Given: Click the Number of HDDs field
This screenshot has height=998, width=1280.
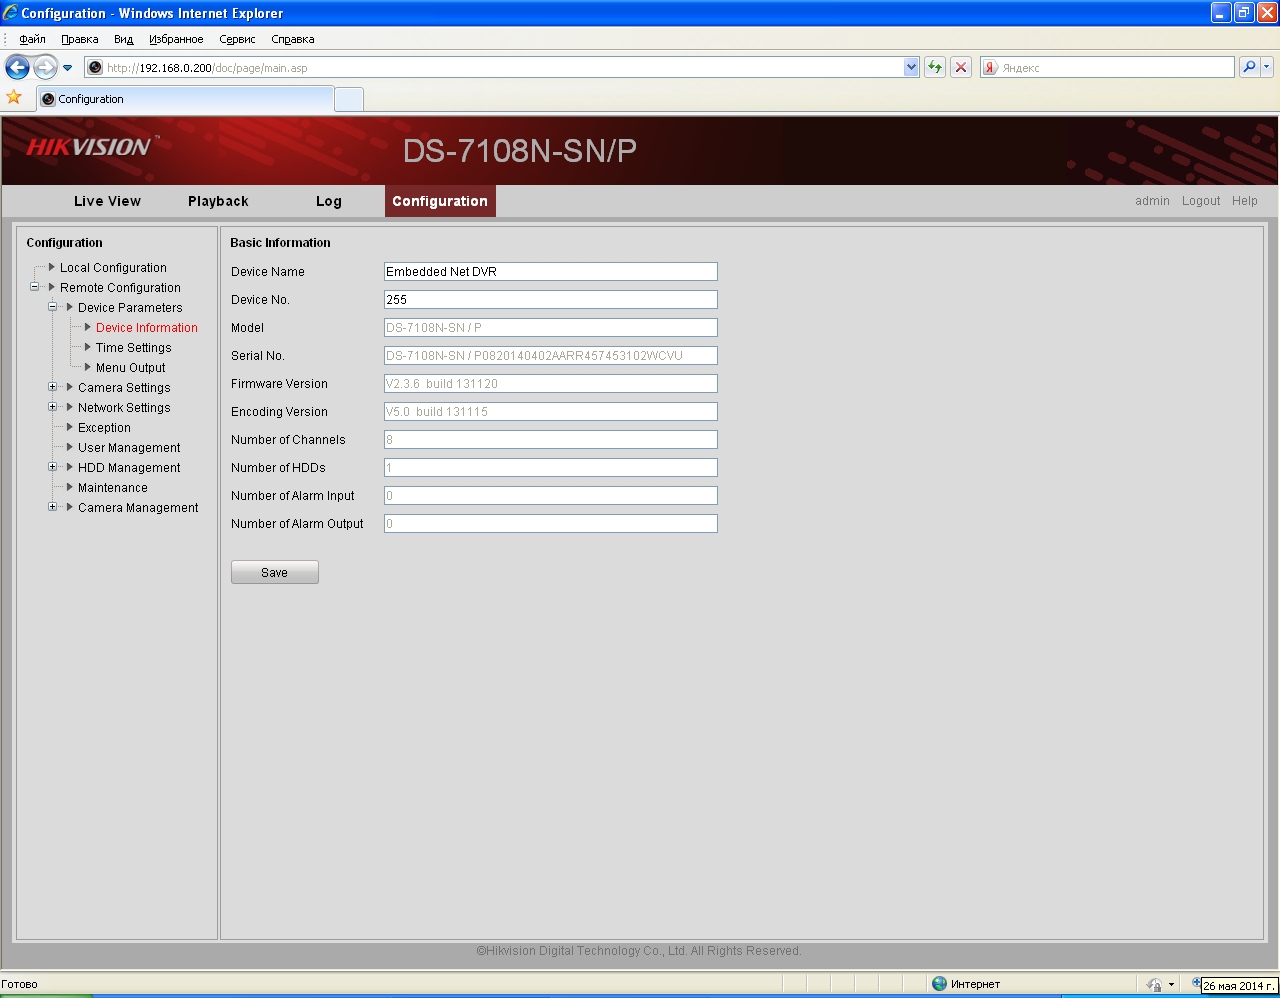Looking at the screenshot, I should coord(551,467).
